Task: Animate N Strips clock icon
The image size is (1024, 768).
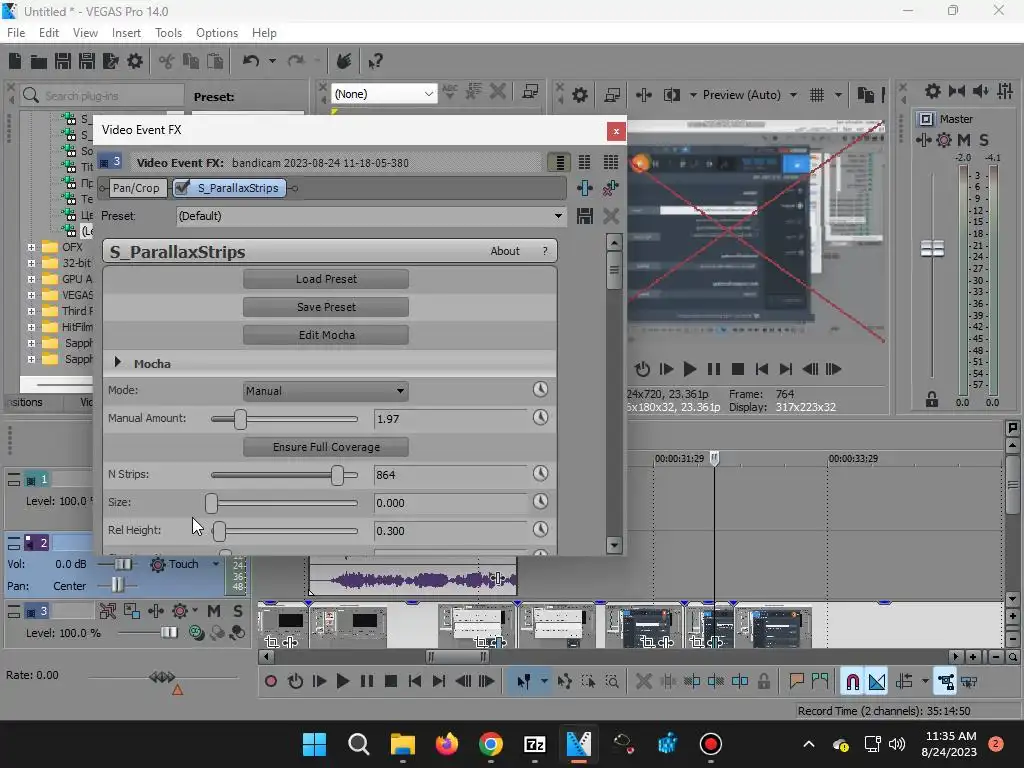Action: (x=540, y=473)
